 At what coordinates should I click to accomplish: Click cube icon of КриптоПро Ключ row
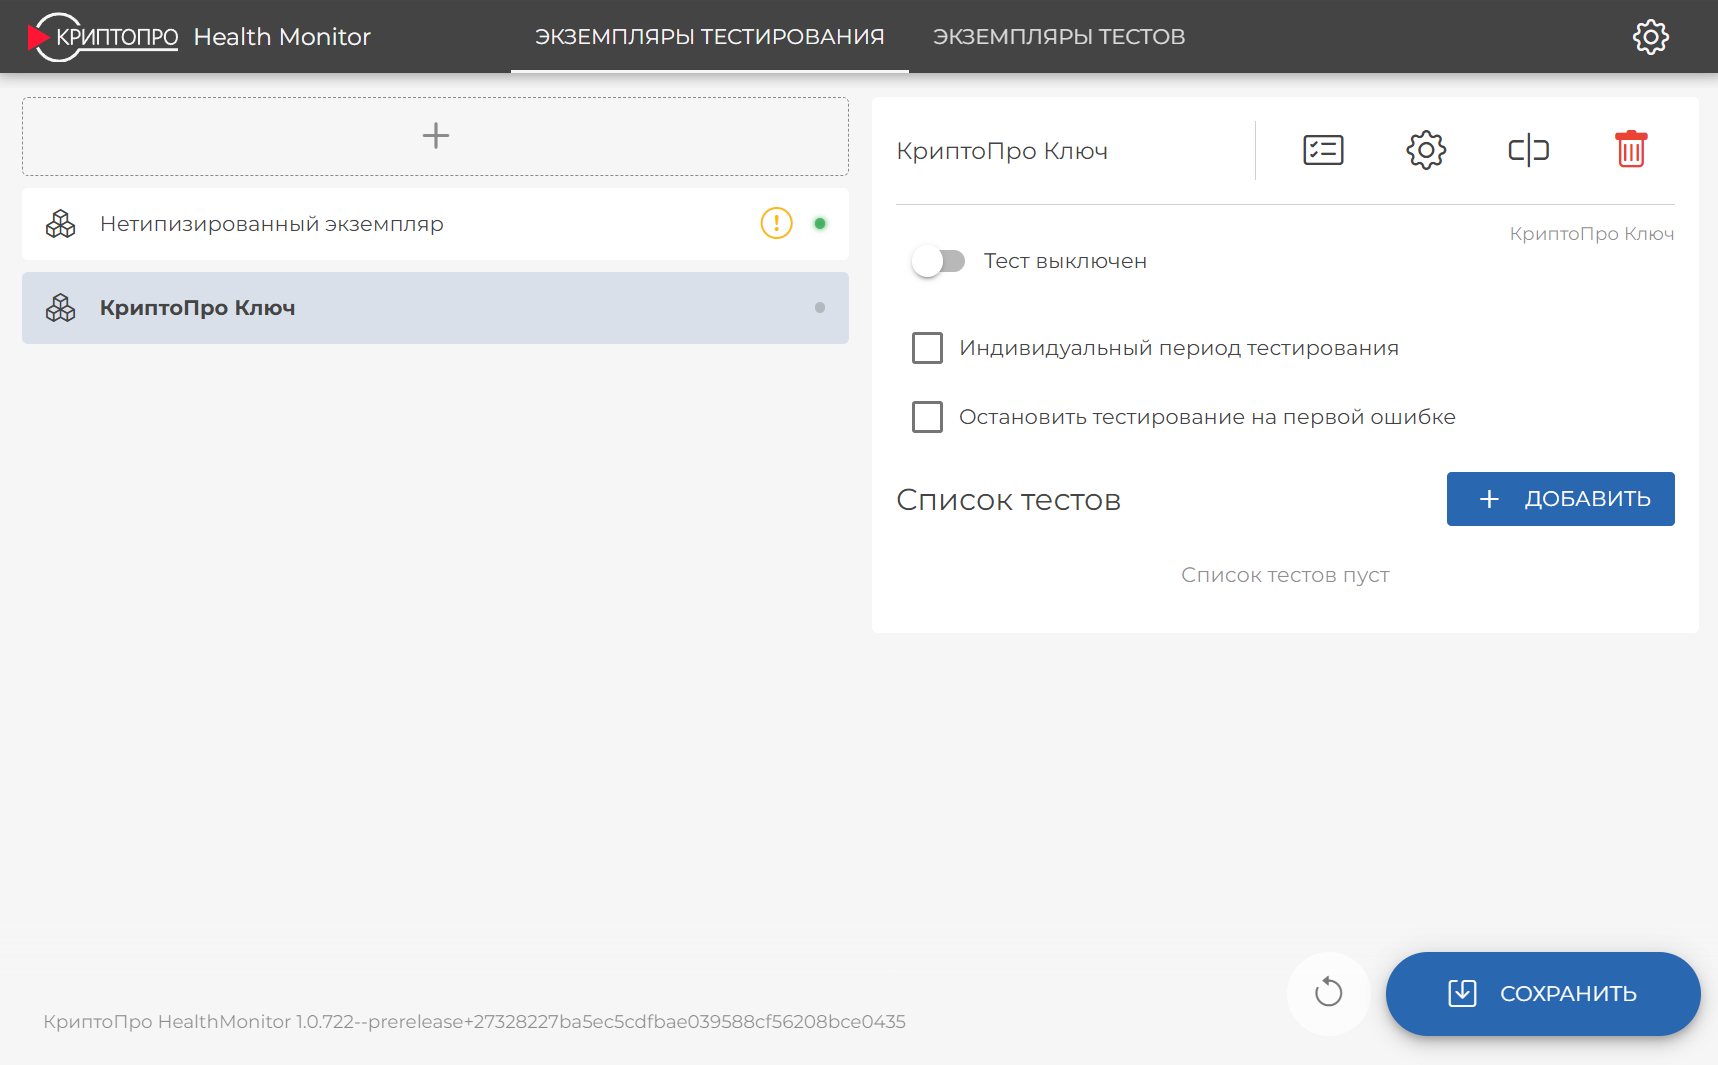61,308
